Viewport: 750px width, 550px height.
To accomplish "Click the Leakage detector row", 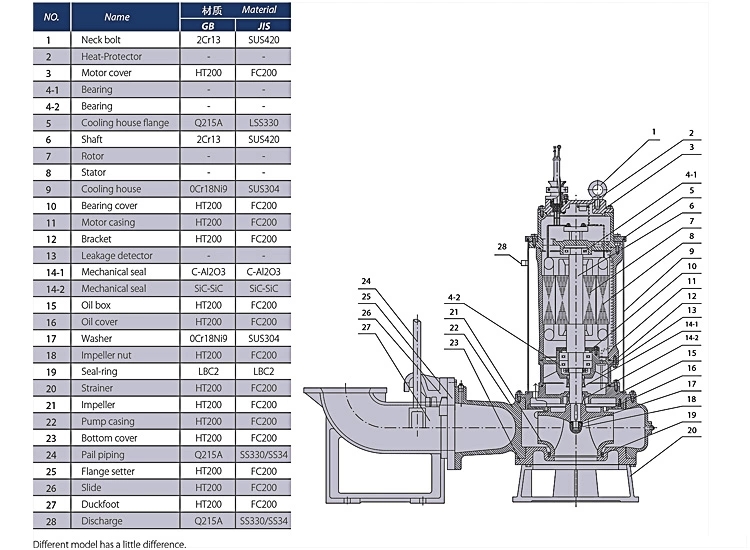I will (x=117, y=256).
